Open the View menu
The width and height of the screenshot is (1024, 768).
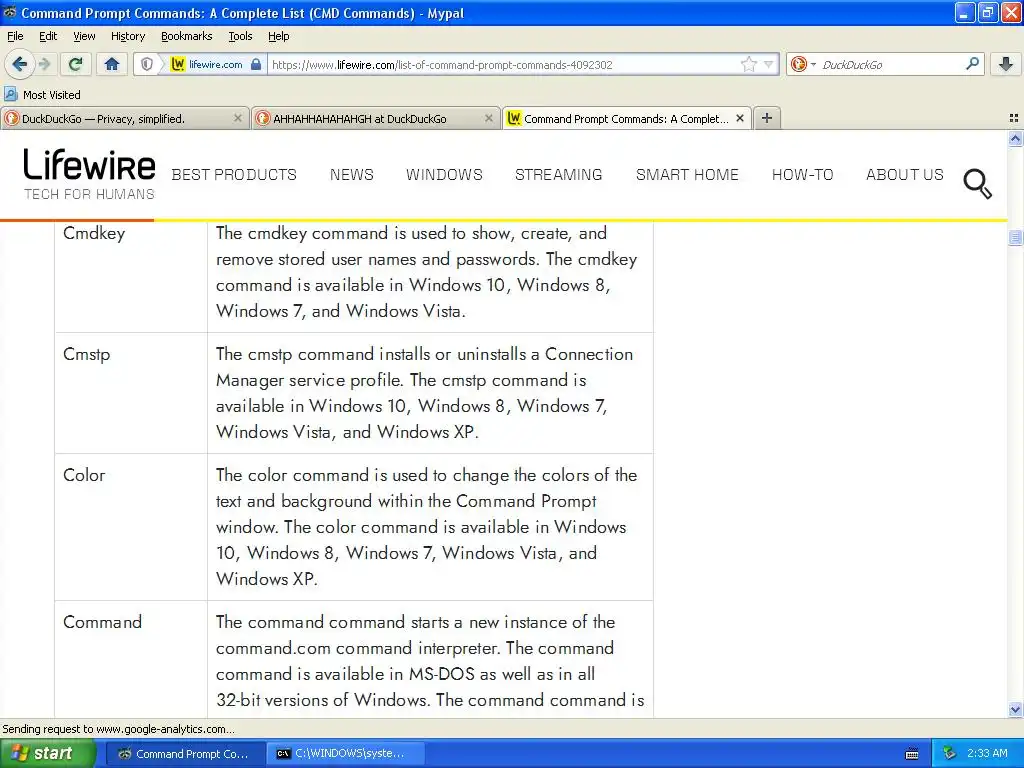(x=84, y=36)
